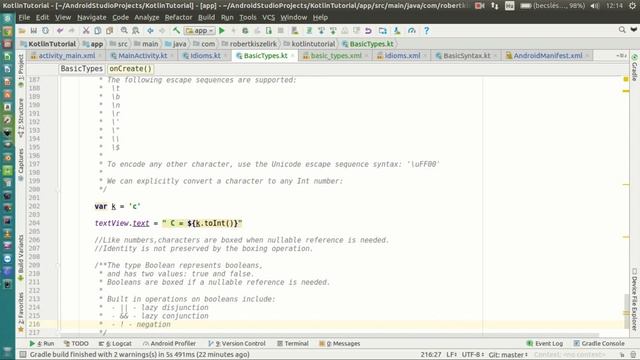The width and height of the screenshot is (640, 360).
Task: Click the VCS revert arrow icon
Action: click(368, 31)
